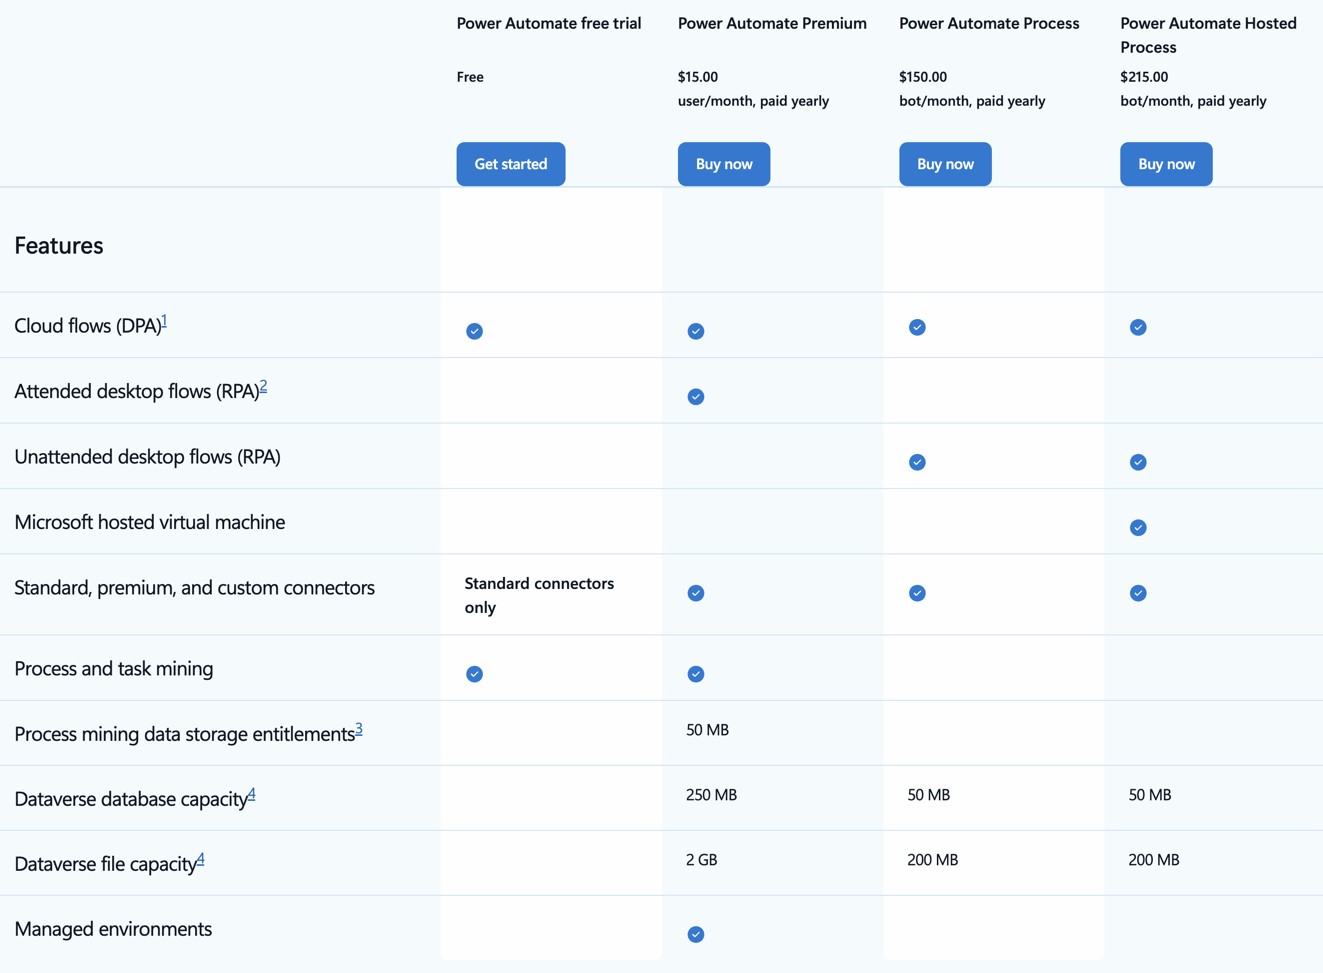Select the Power Automate Hosted Process heading
The image size is (1323, 973).
pos(1208,35)
